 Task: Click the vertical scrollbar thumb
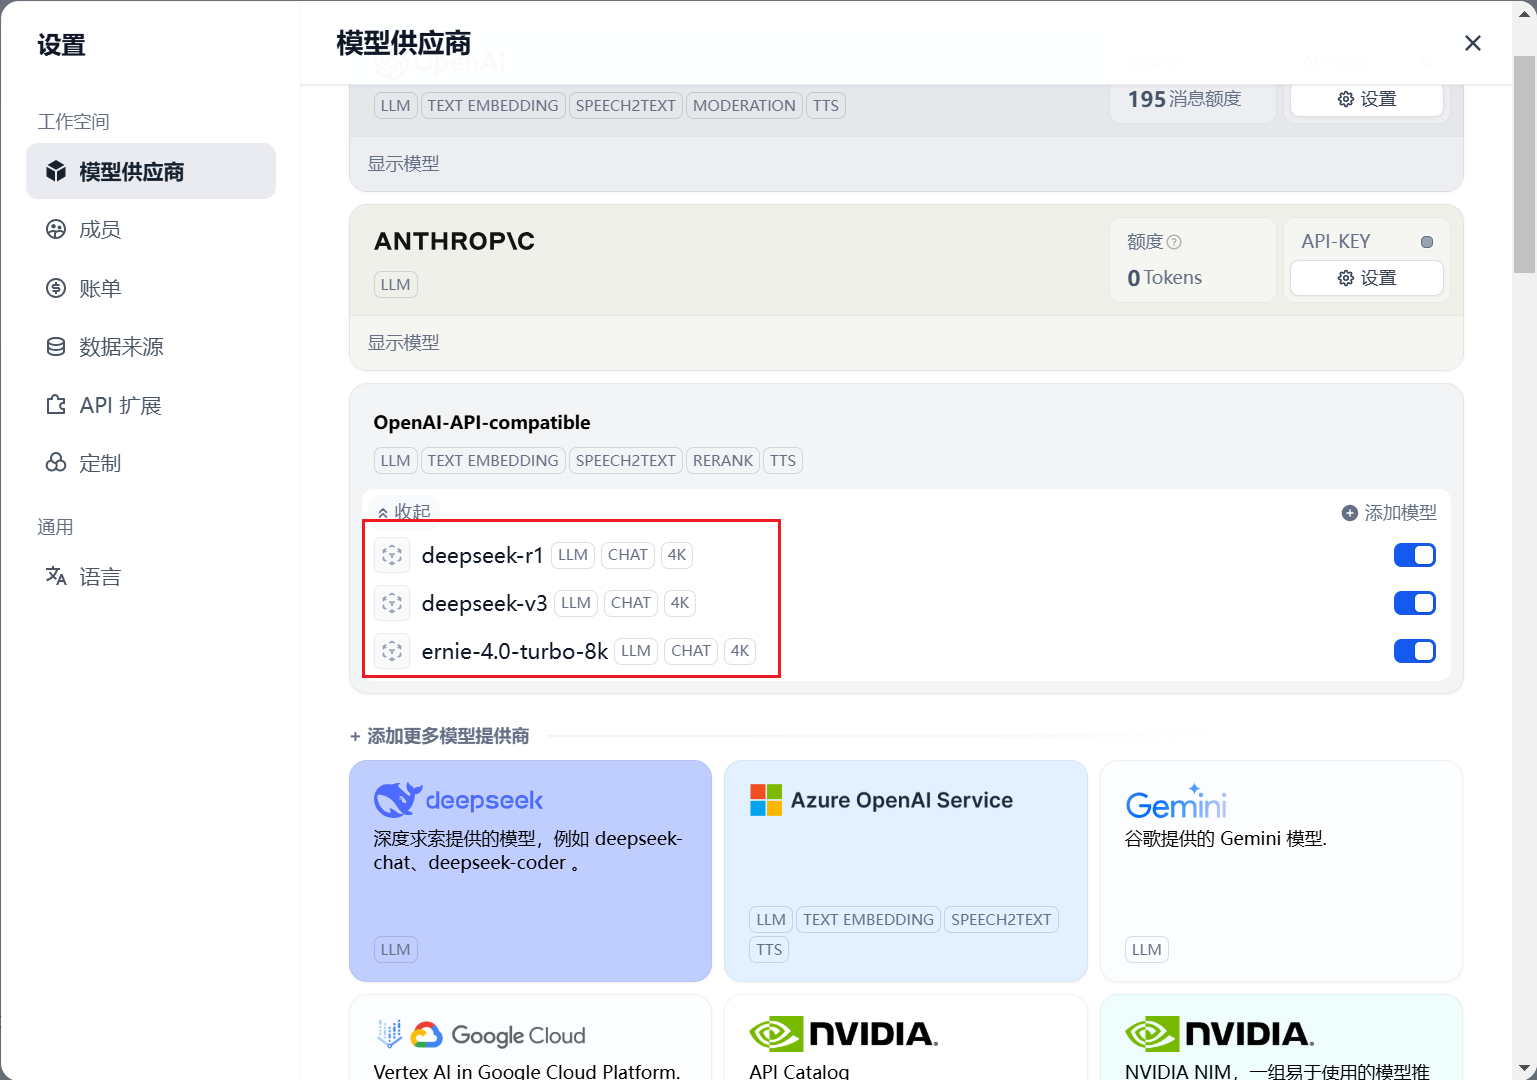1524,163
